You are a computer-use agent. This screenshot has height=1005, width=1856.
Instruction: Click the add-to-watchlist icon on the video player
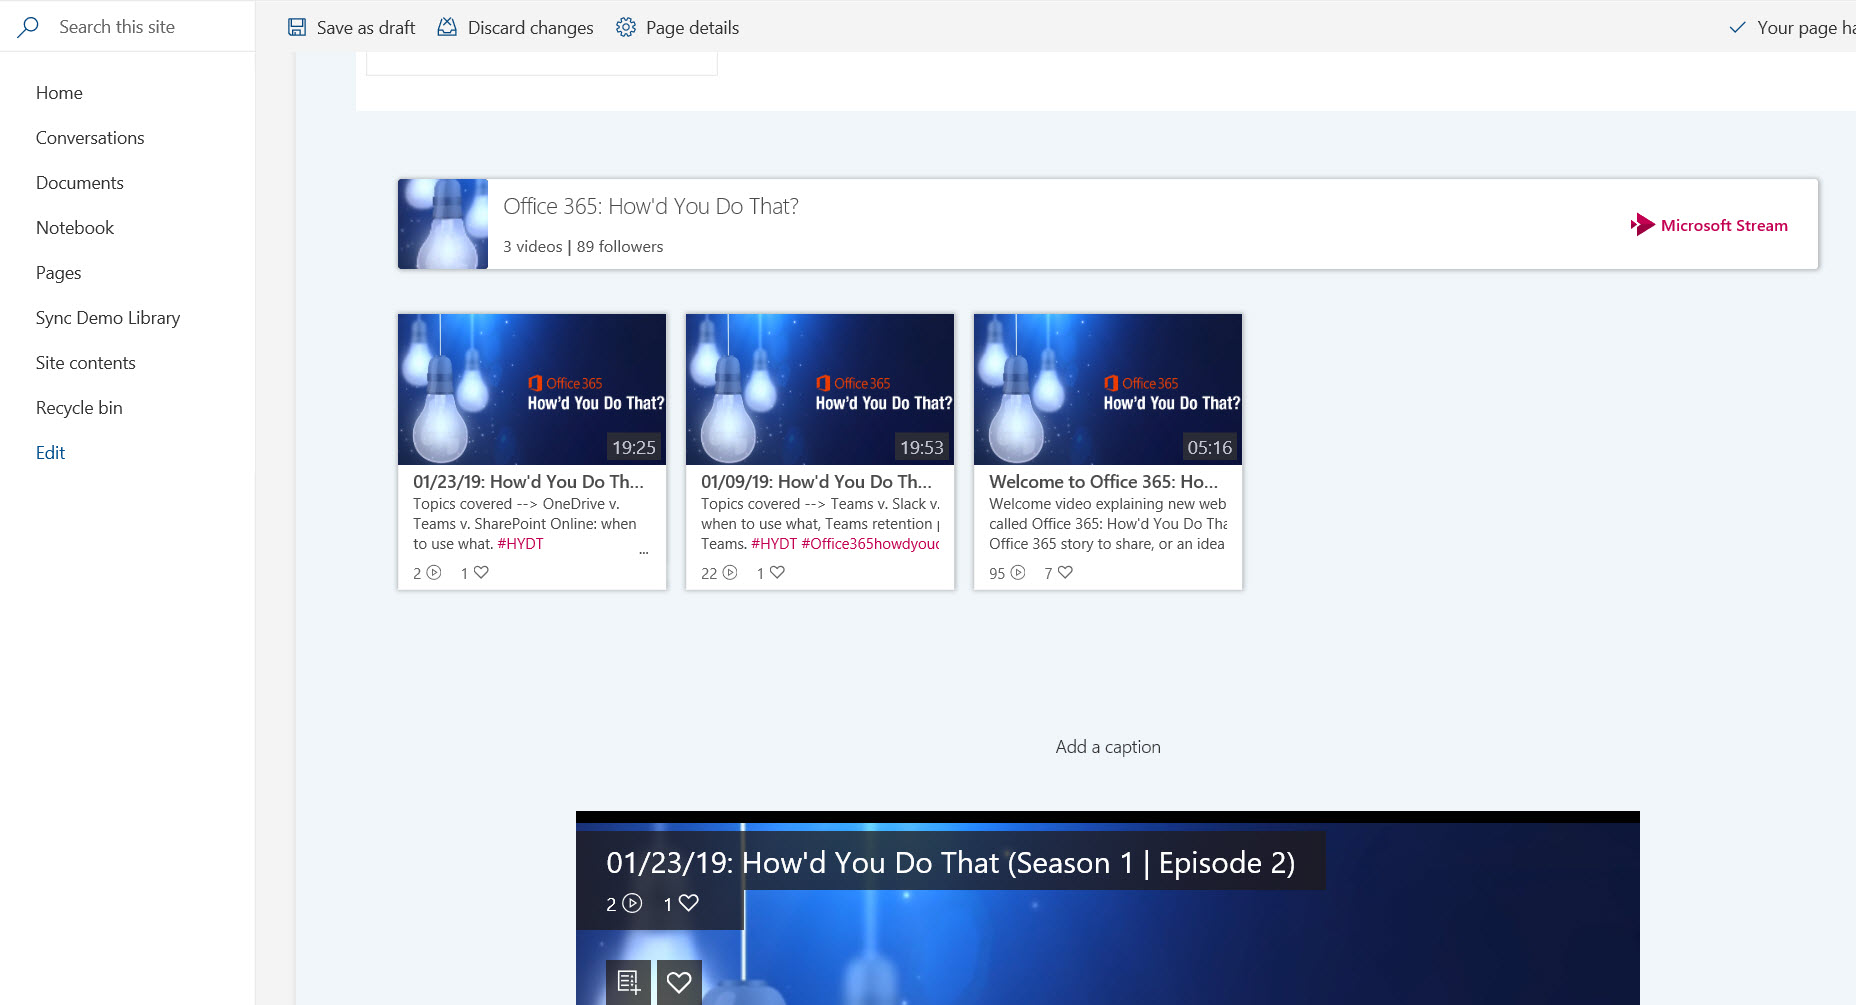pos(628,981)
